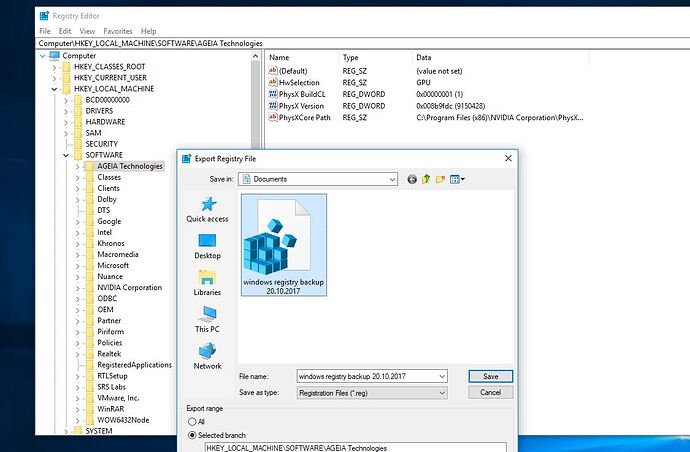Expand the HKEY_CURRENT_USER node
This screenshot has height=452, width=690.
point(54,78)
